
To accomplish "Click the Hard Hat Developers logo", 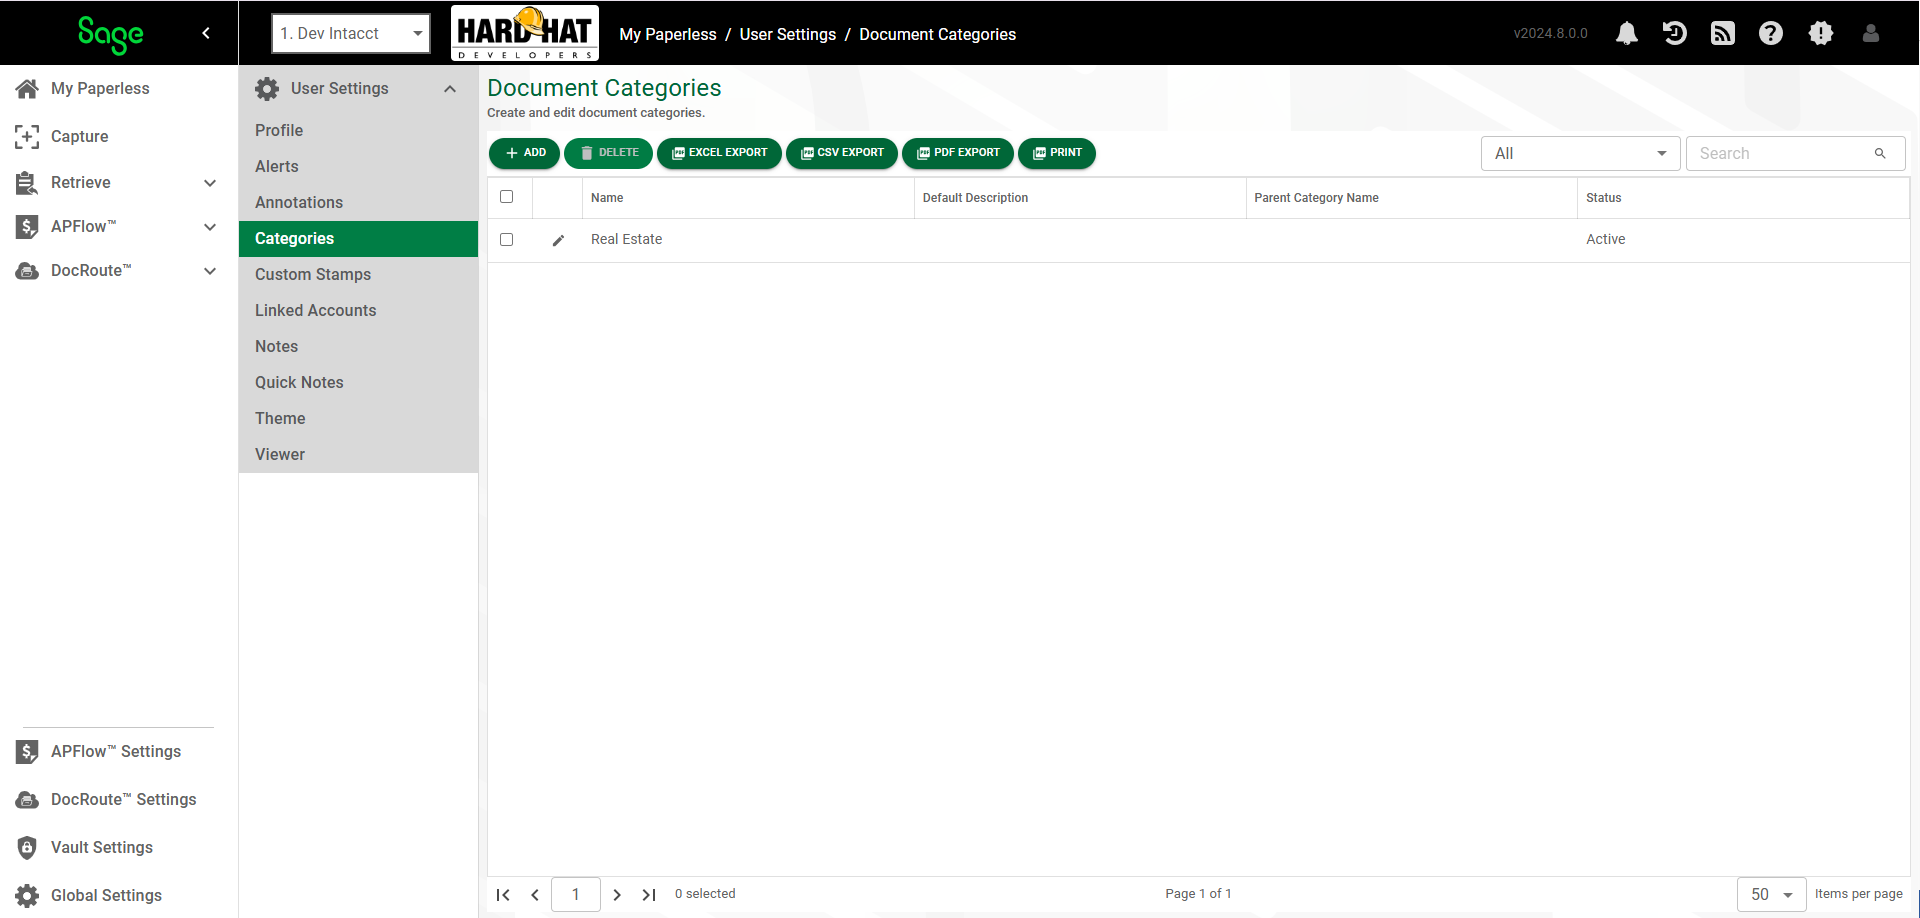I will [525, 33].
